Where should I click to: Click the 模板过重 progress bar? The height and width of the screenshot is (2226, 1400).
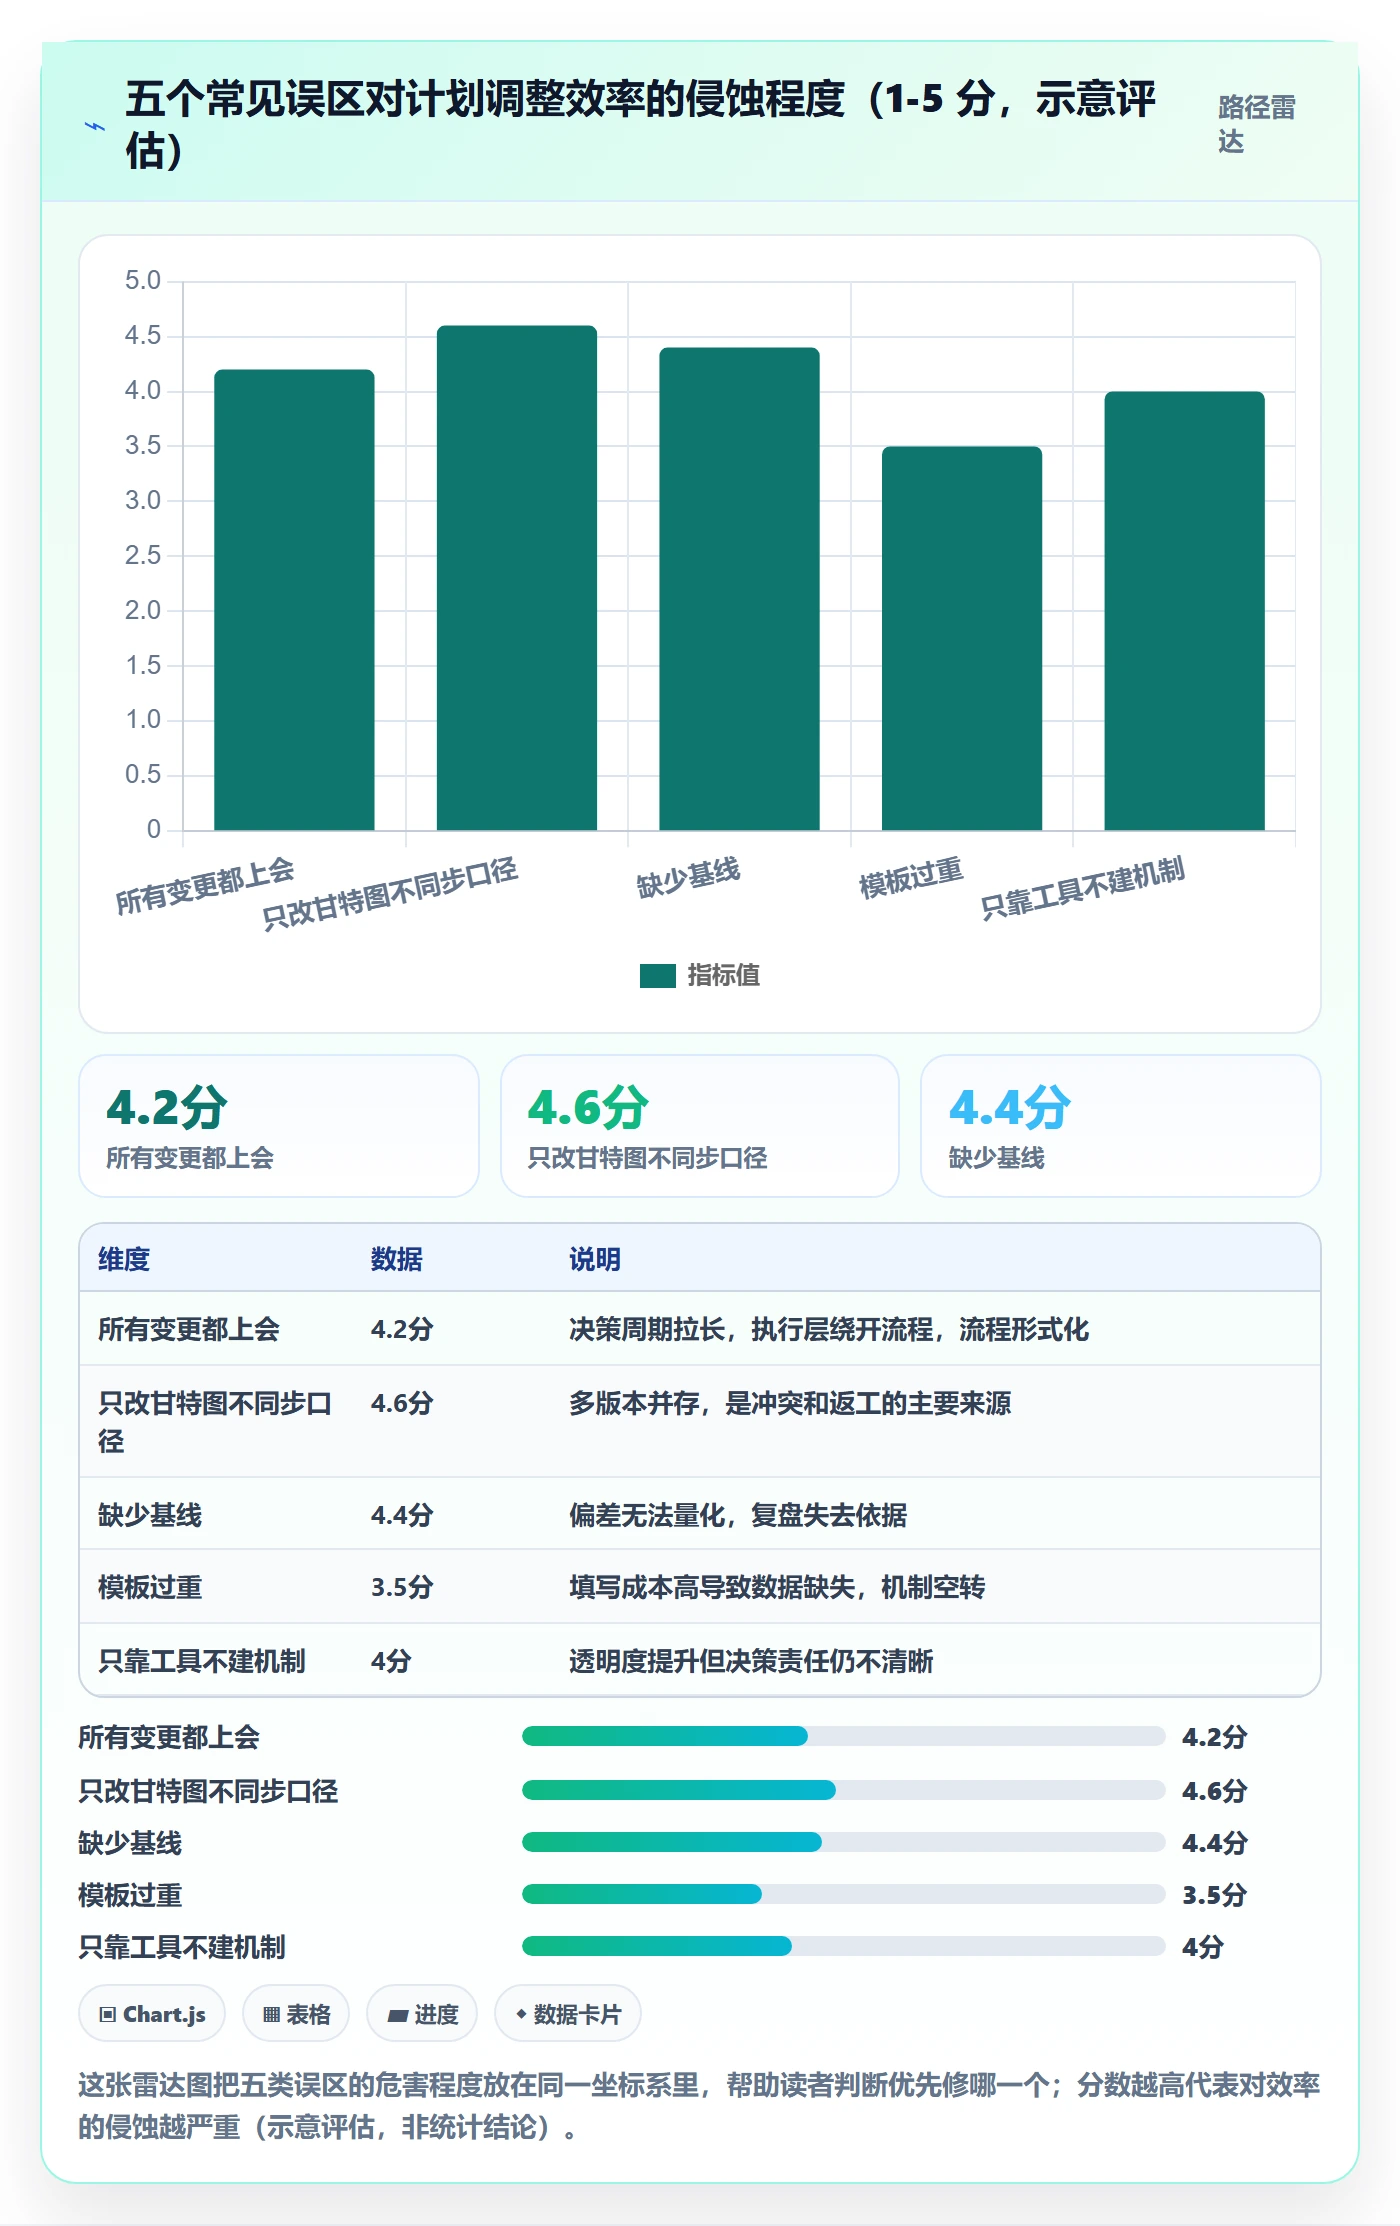pyautogui.click(x=843, y=1894)
